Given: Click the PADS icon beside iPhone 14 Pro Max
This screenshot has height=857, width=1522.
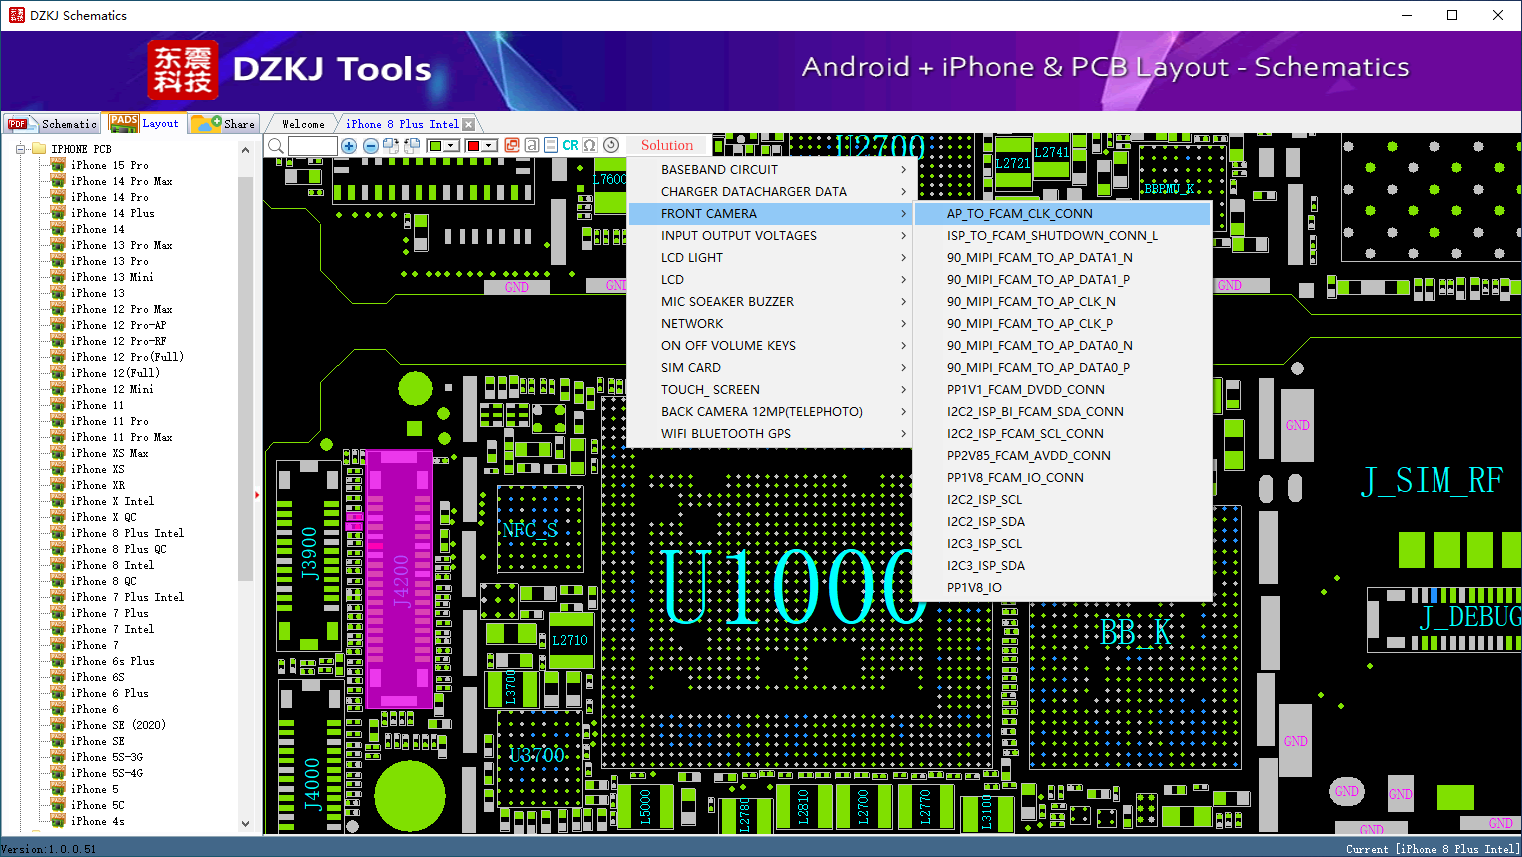Looking at the screenshot, I should (58, 181).
